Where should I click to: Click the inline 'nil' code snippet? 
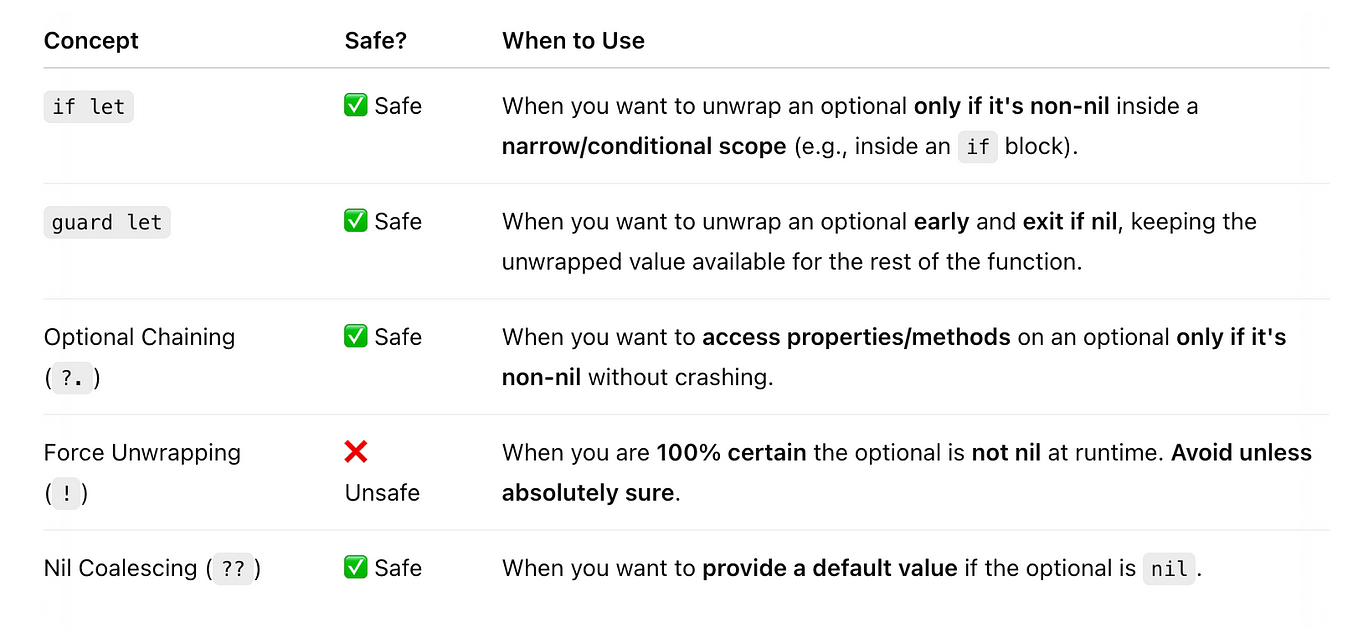coord(1169,569)
